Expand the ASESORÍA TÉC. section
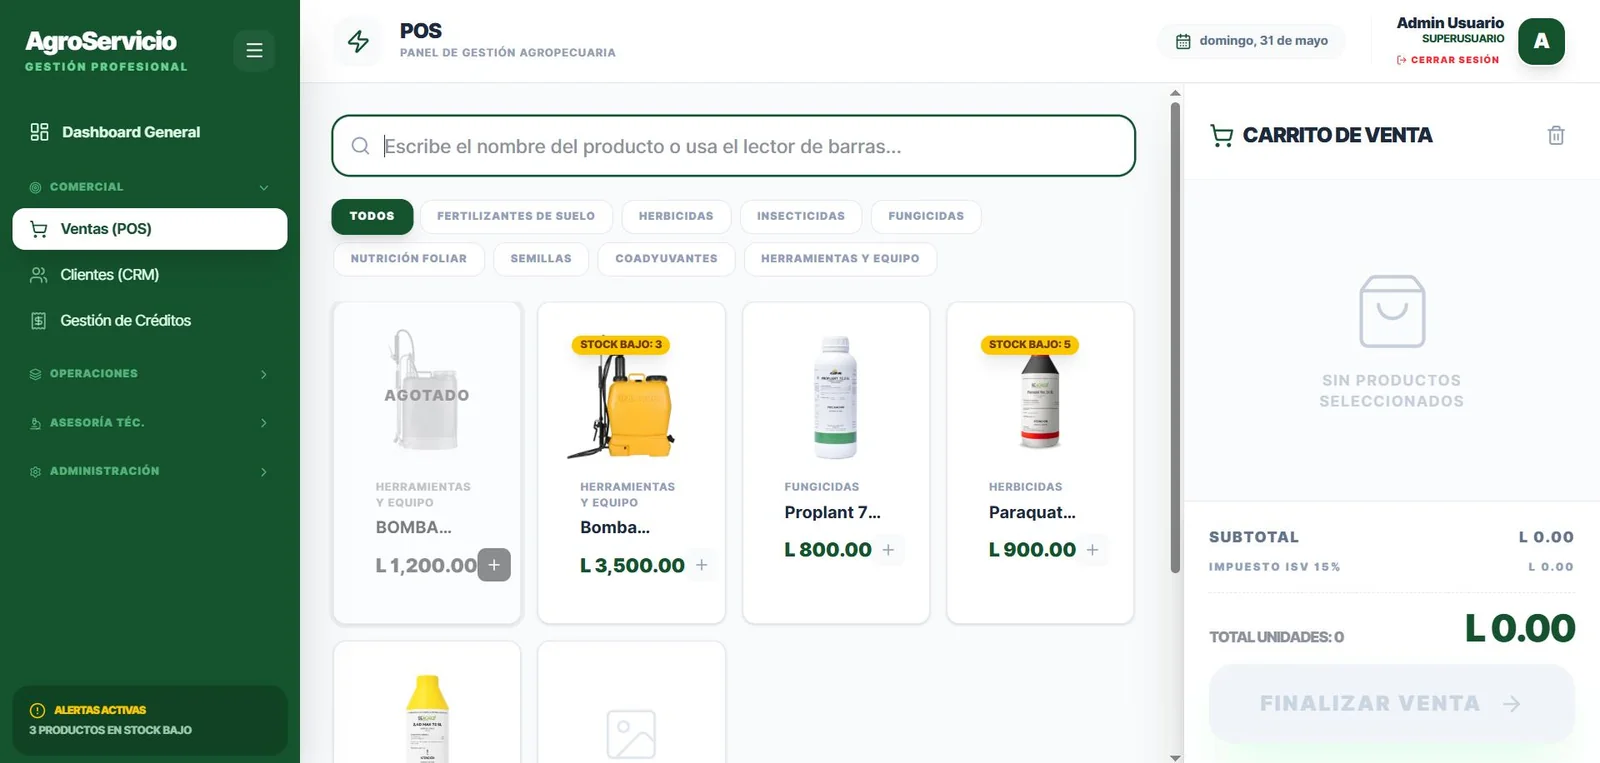 click(x=149, y=423)
